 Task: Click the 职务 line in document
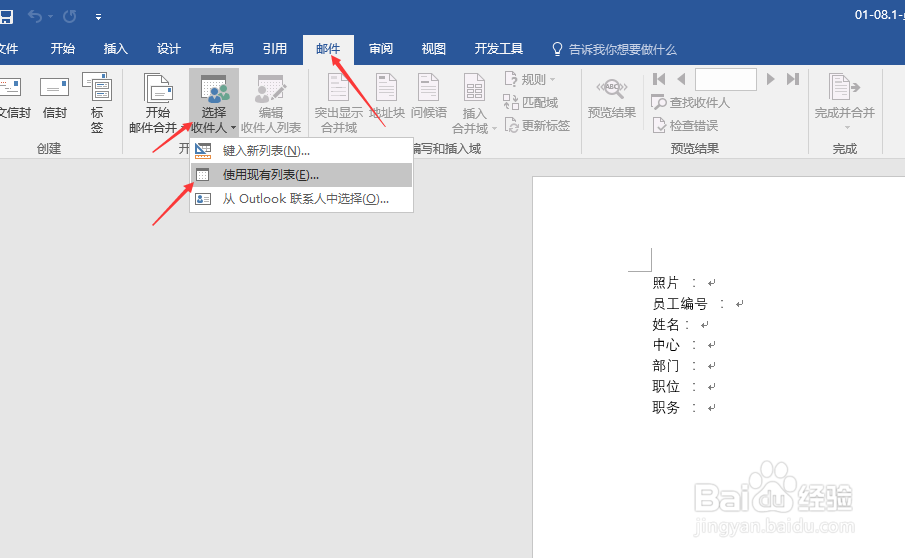tap(684, 407)
